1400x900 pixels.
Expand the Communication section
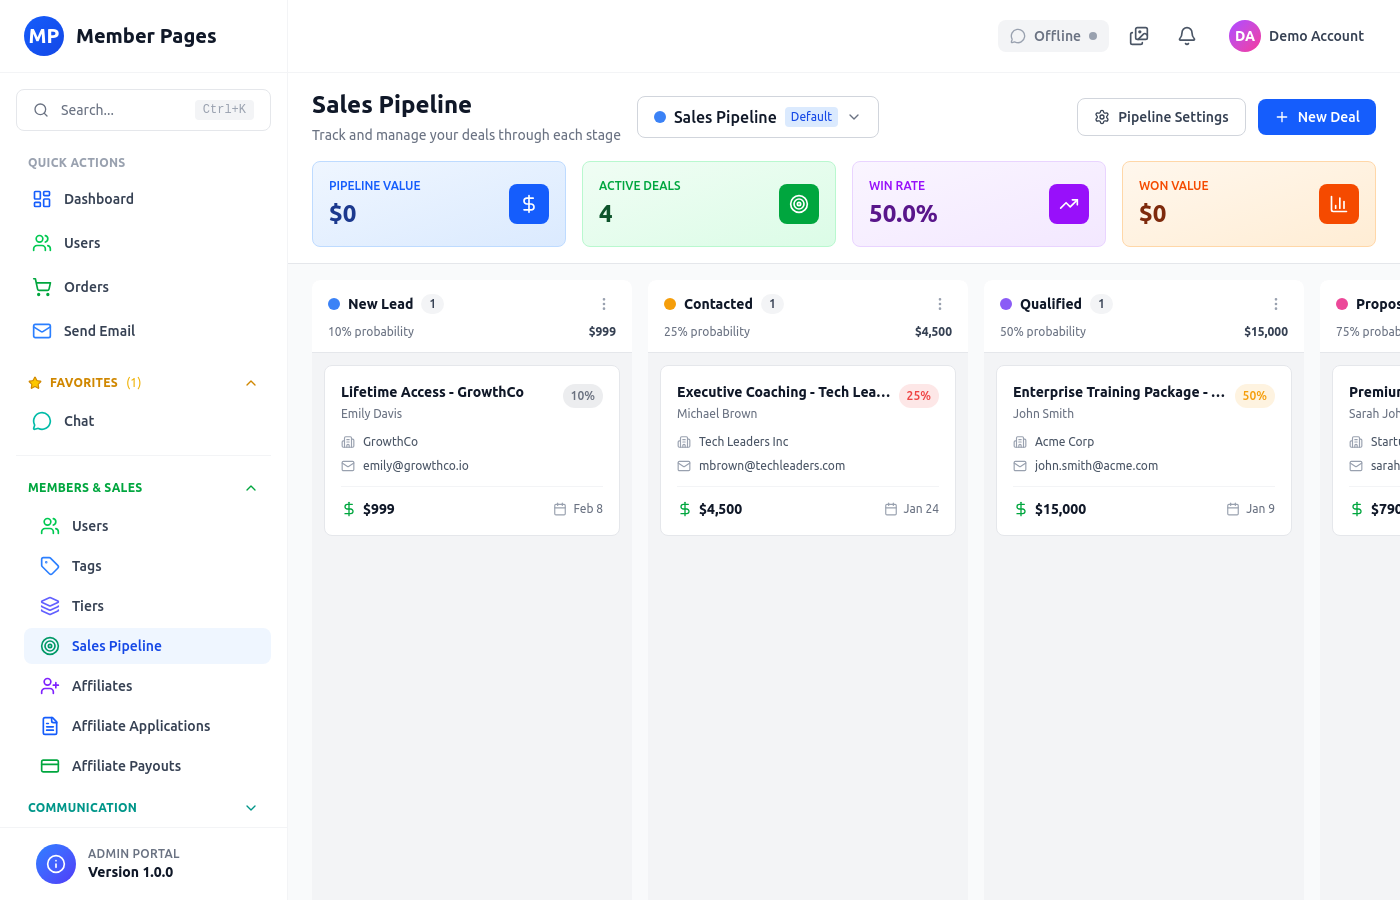click(250, 807)
